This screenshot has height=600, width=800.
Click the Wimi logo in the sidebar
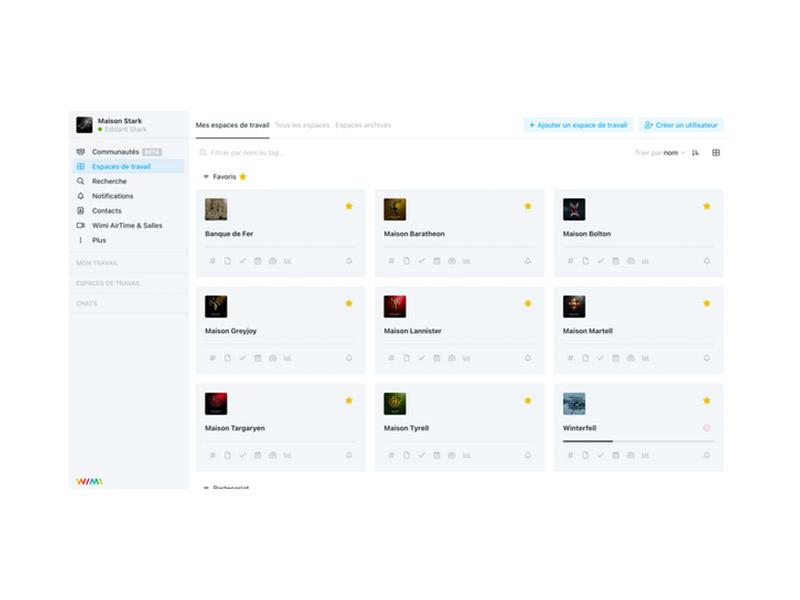(x=89, y=481)
